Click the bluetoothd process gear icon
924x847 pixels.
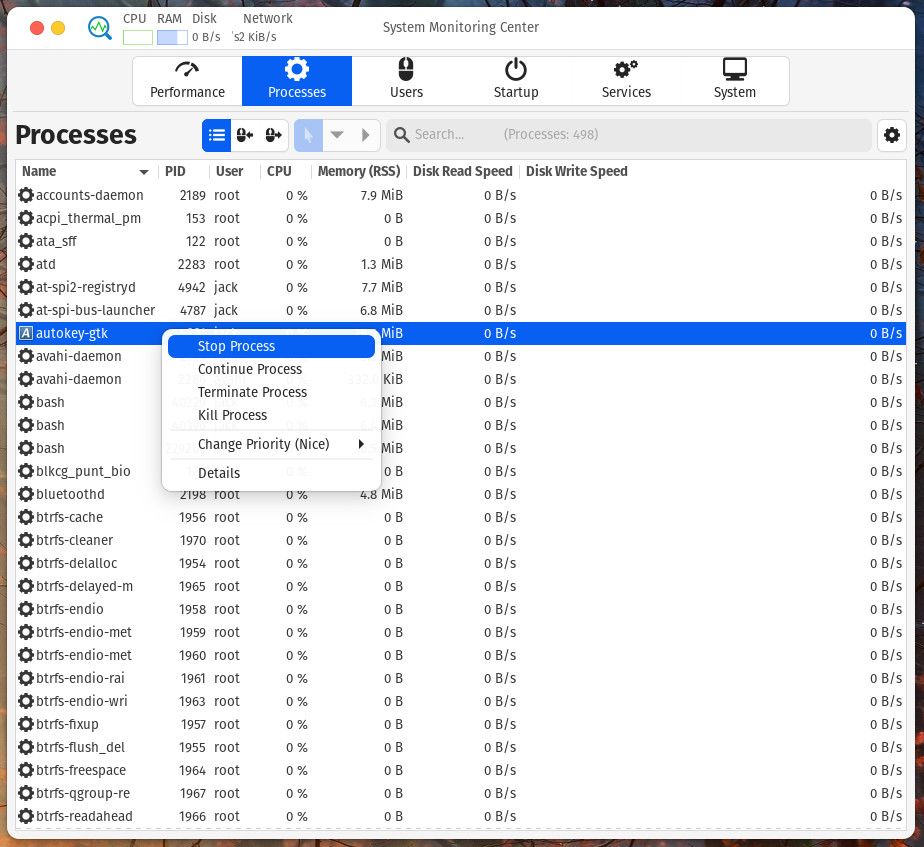[25, 494]
